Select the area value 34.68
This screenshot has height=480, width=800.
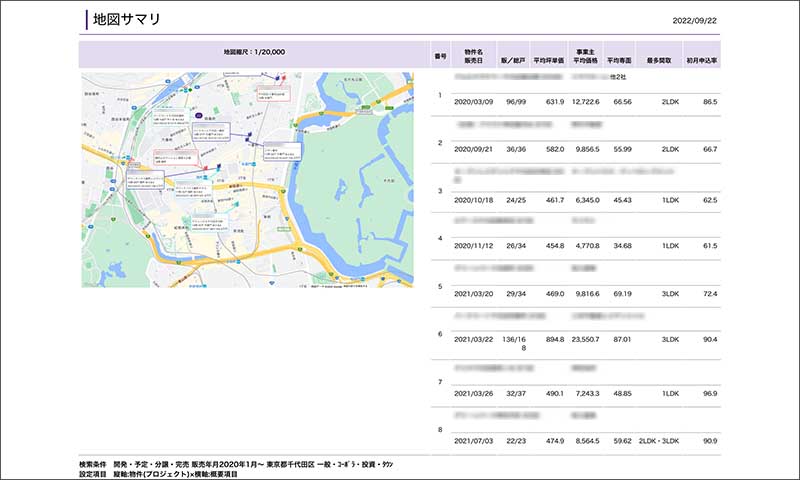pos(622,246)
